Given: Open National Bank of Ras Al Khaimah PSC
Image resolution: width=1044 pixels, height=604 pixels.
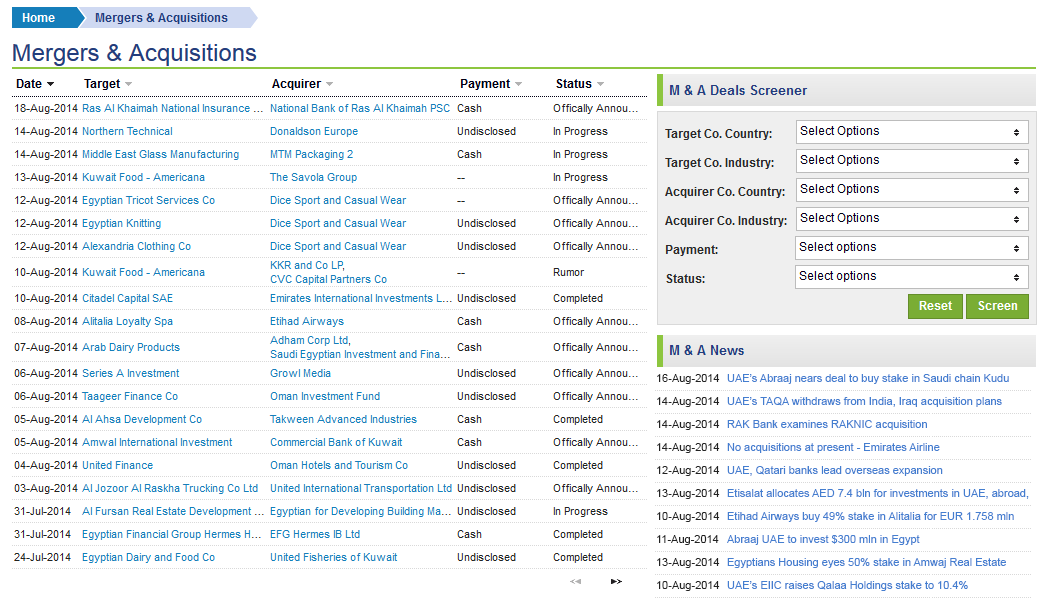Looking at the screenshot, I should [x=360, y=109].
